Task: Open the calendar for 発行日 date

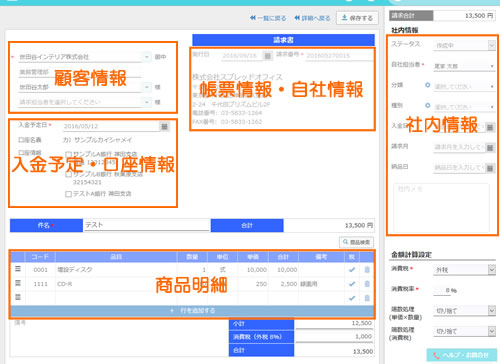Action: tap(267, 56)
